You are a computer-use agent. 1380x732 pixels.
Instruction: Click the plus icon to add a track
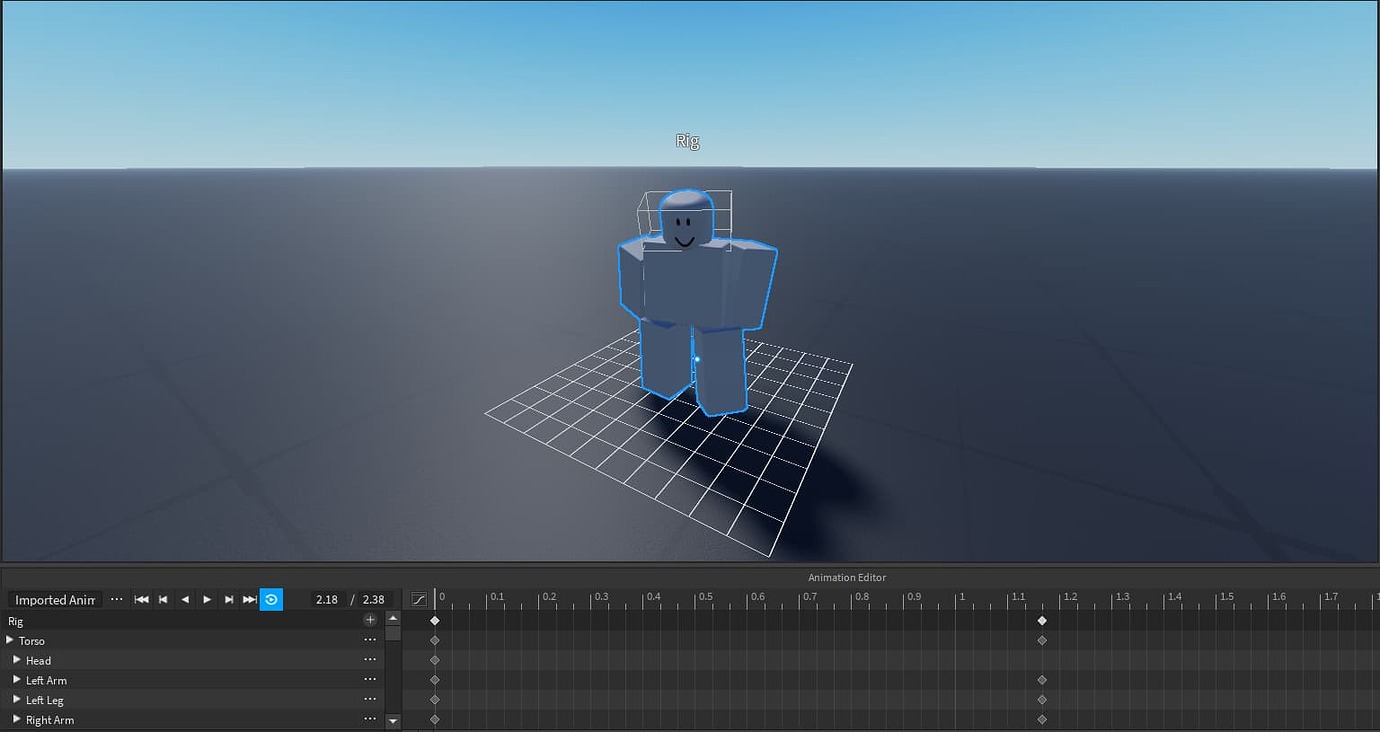tap(369, 619)
